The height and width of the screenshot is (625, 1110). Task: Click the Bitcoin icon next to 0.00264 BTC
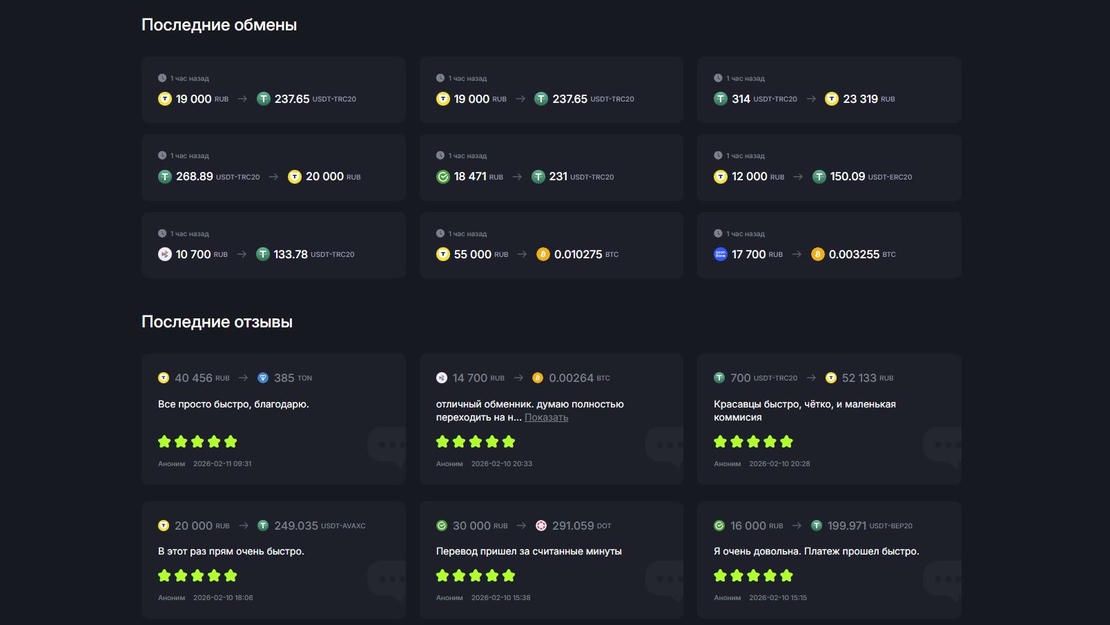537,378
